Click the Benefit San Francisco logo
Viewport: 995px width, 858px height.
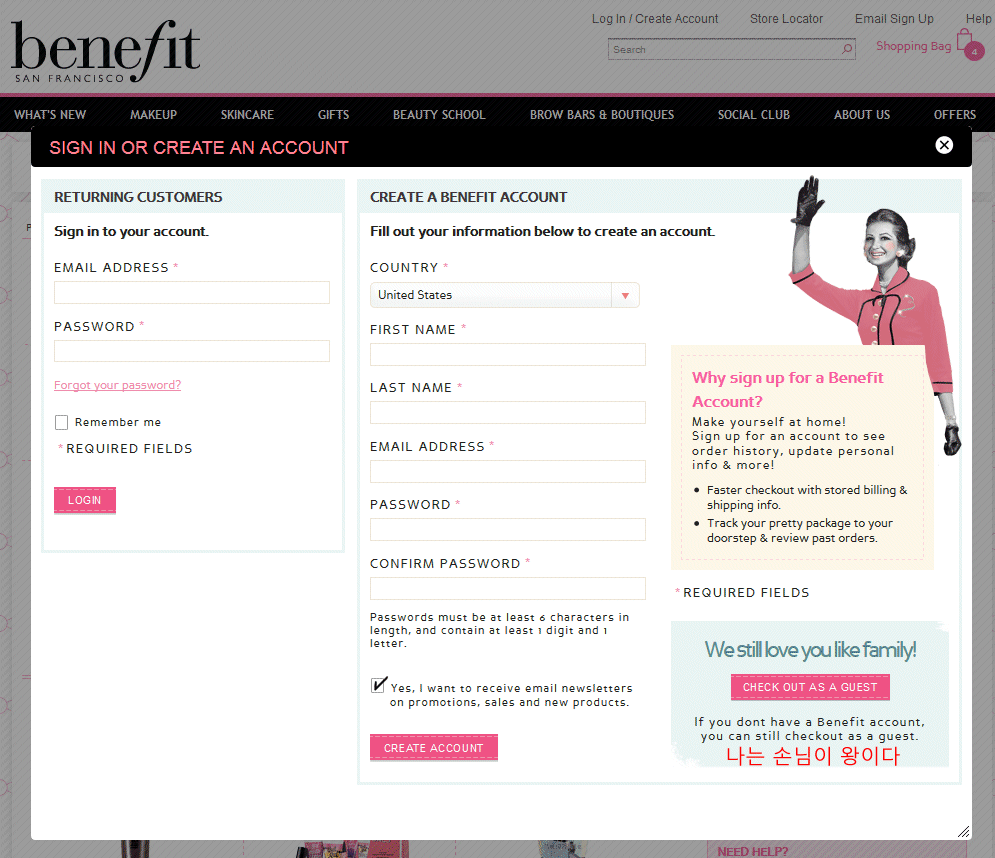[105, 52]
